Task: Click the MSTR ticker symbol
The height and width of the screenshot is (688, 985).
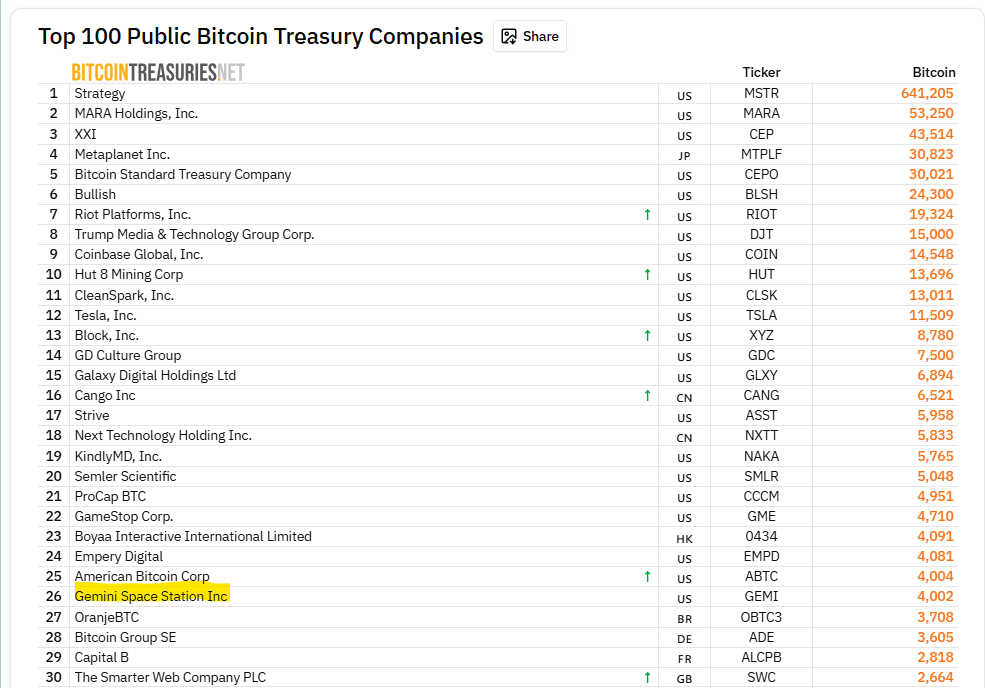Action: (761, 93)
